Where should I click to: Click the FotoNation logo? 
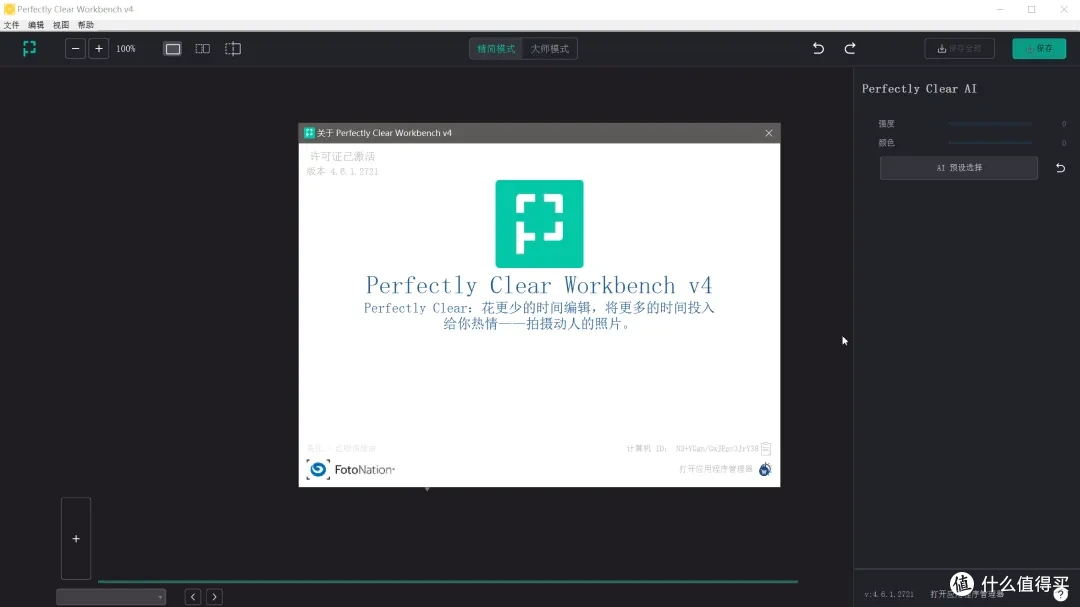tap(351, 469)
